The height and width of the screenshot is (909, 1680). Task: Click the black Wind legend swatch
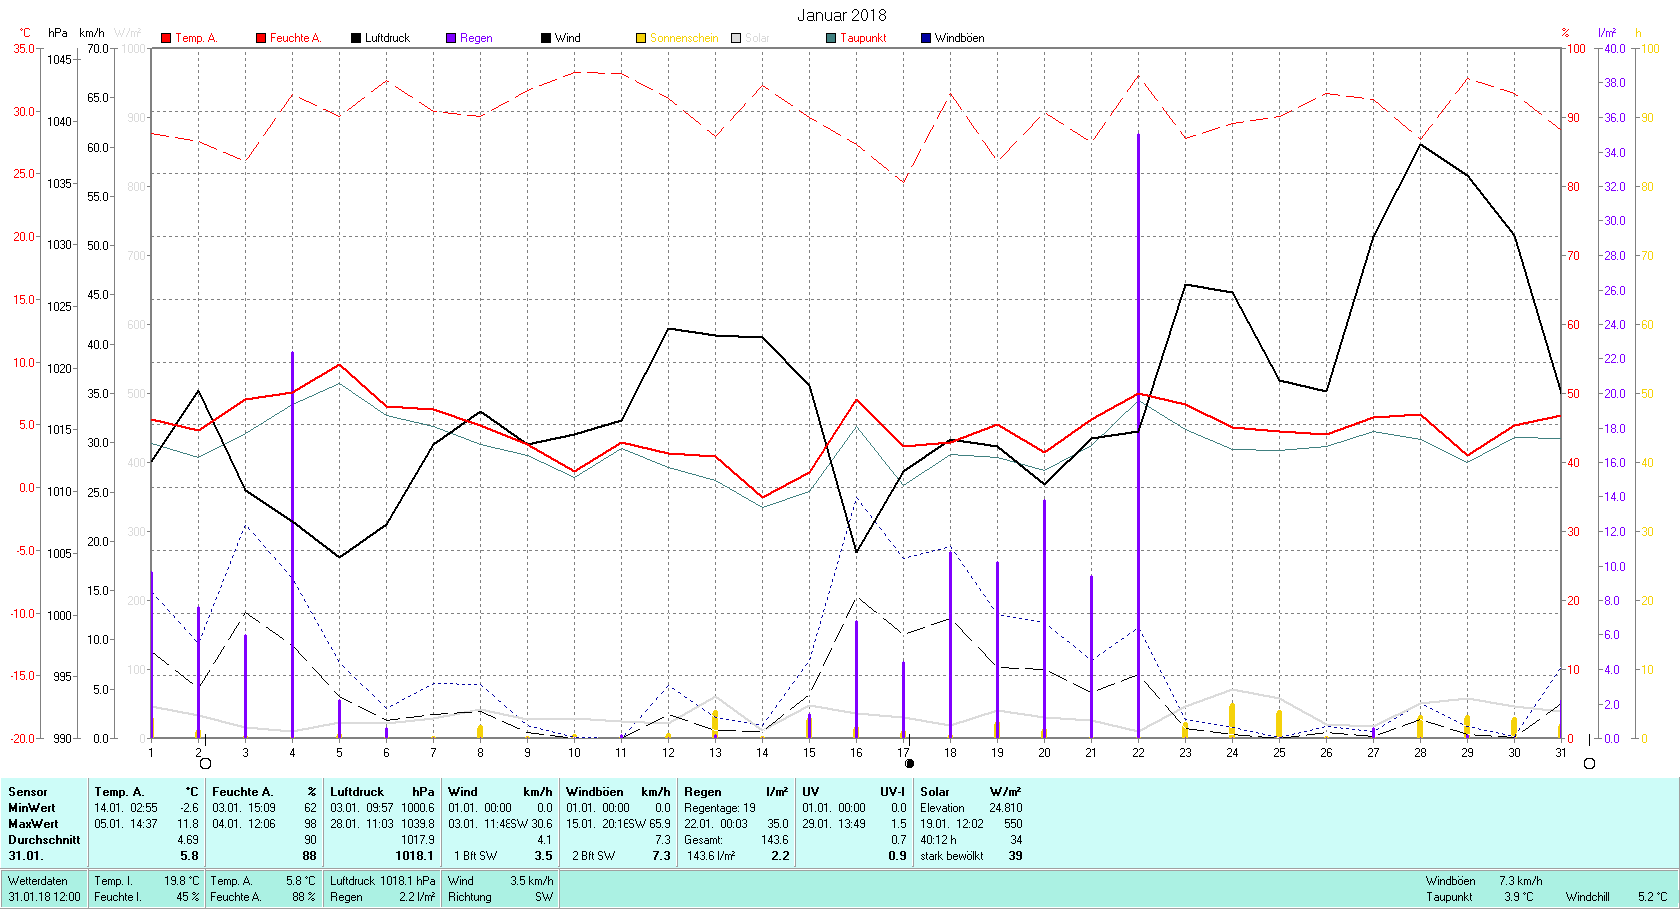coord(546,38)
